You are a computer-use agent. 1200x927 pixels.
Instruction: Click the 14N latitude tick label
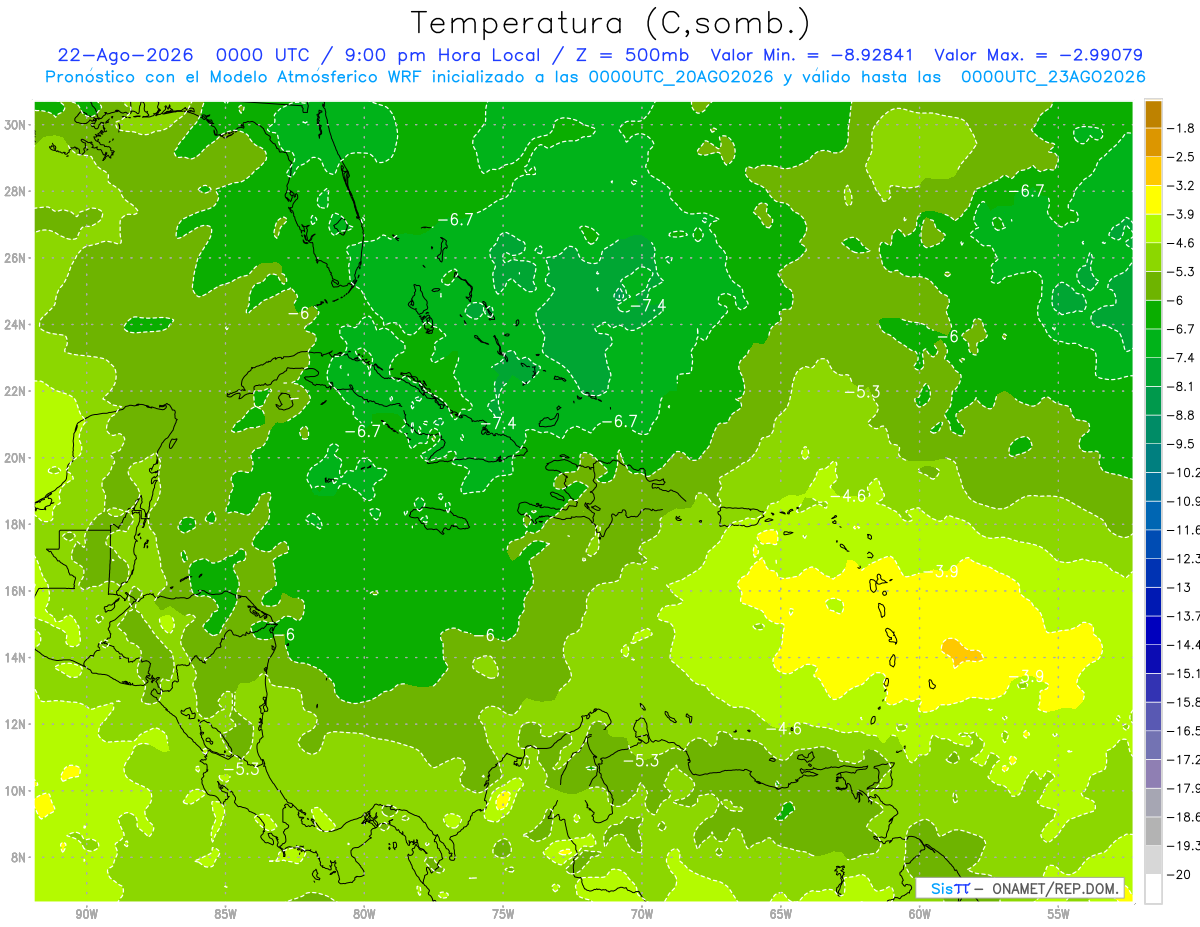pos(16,657)
